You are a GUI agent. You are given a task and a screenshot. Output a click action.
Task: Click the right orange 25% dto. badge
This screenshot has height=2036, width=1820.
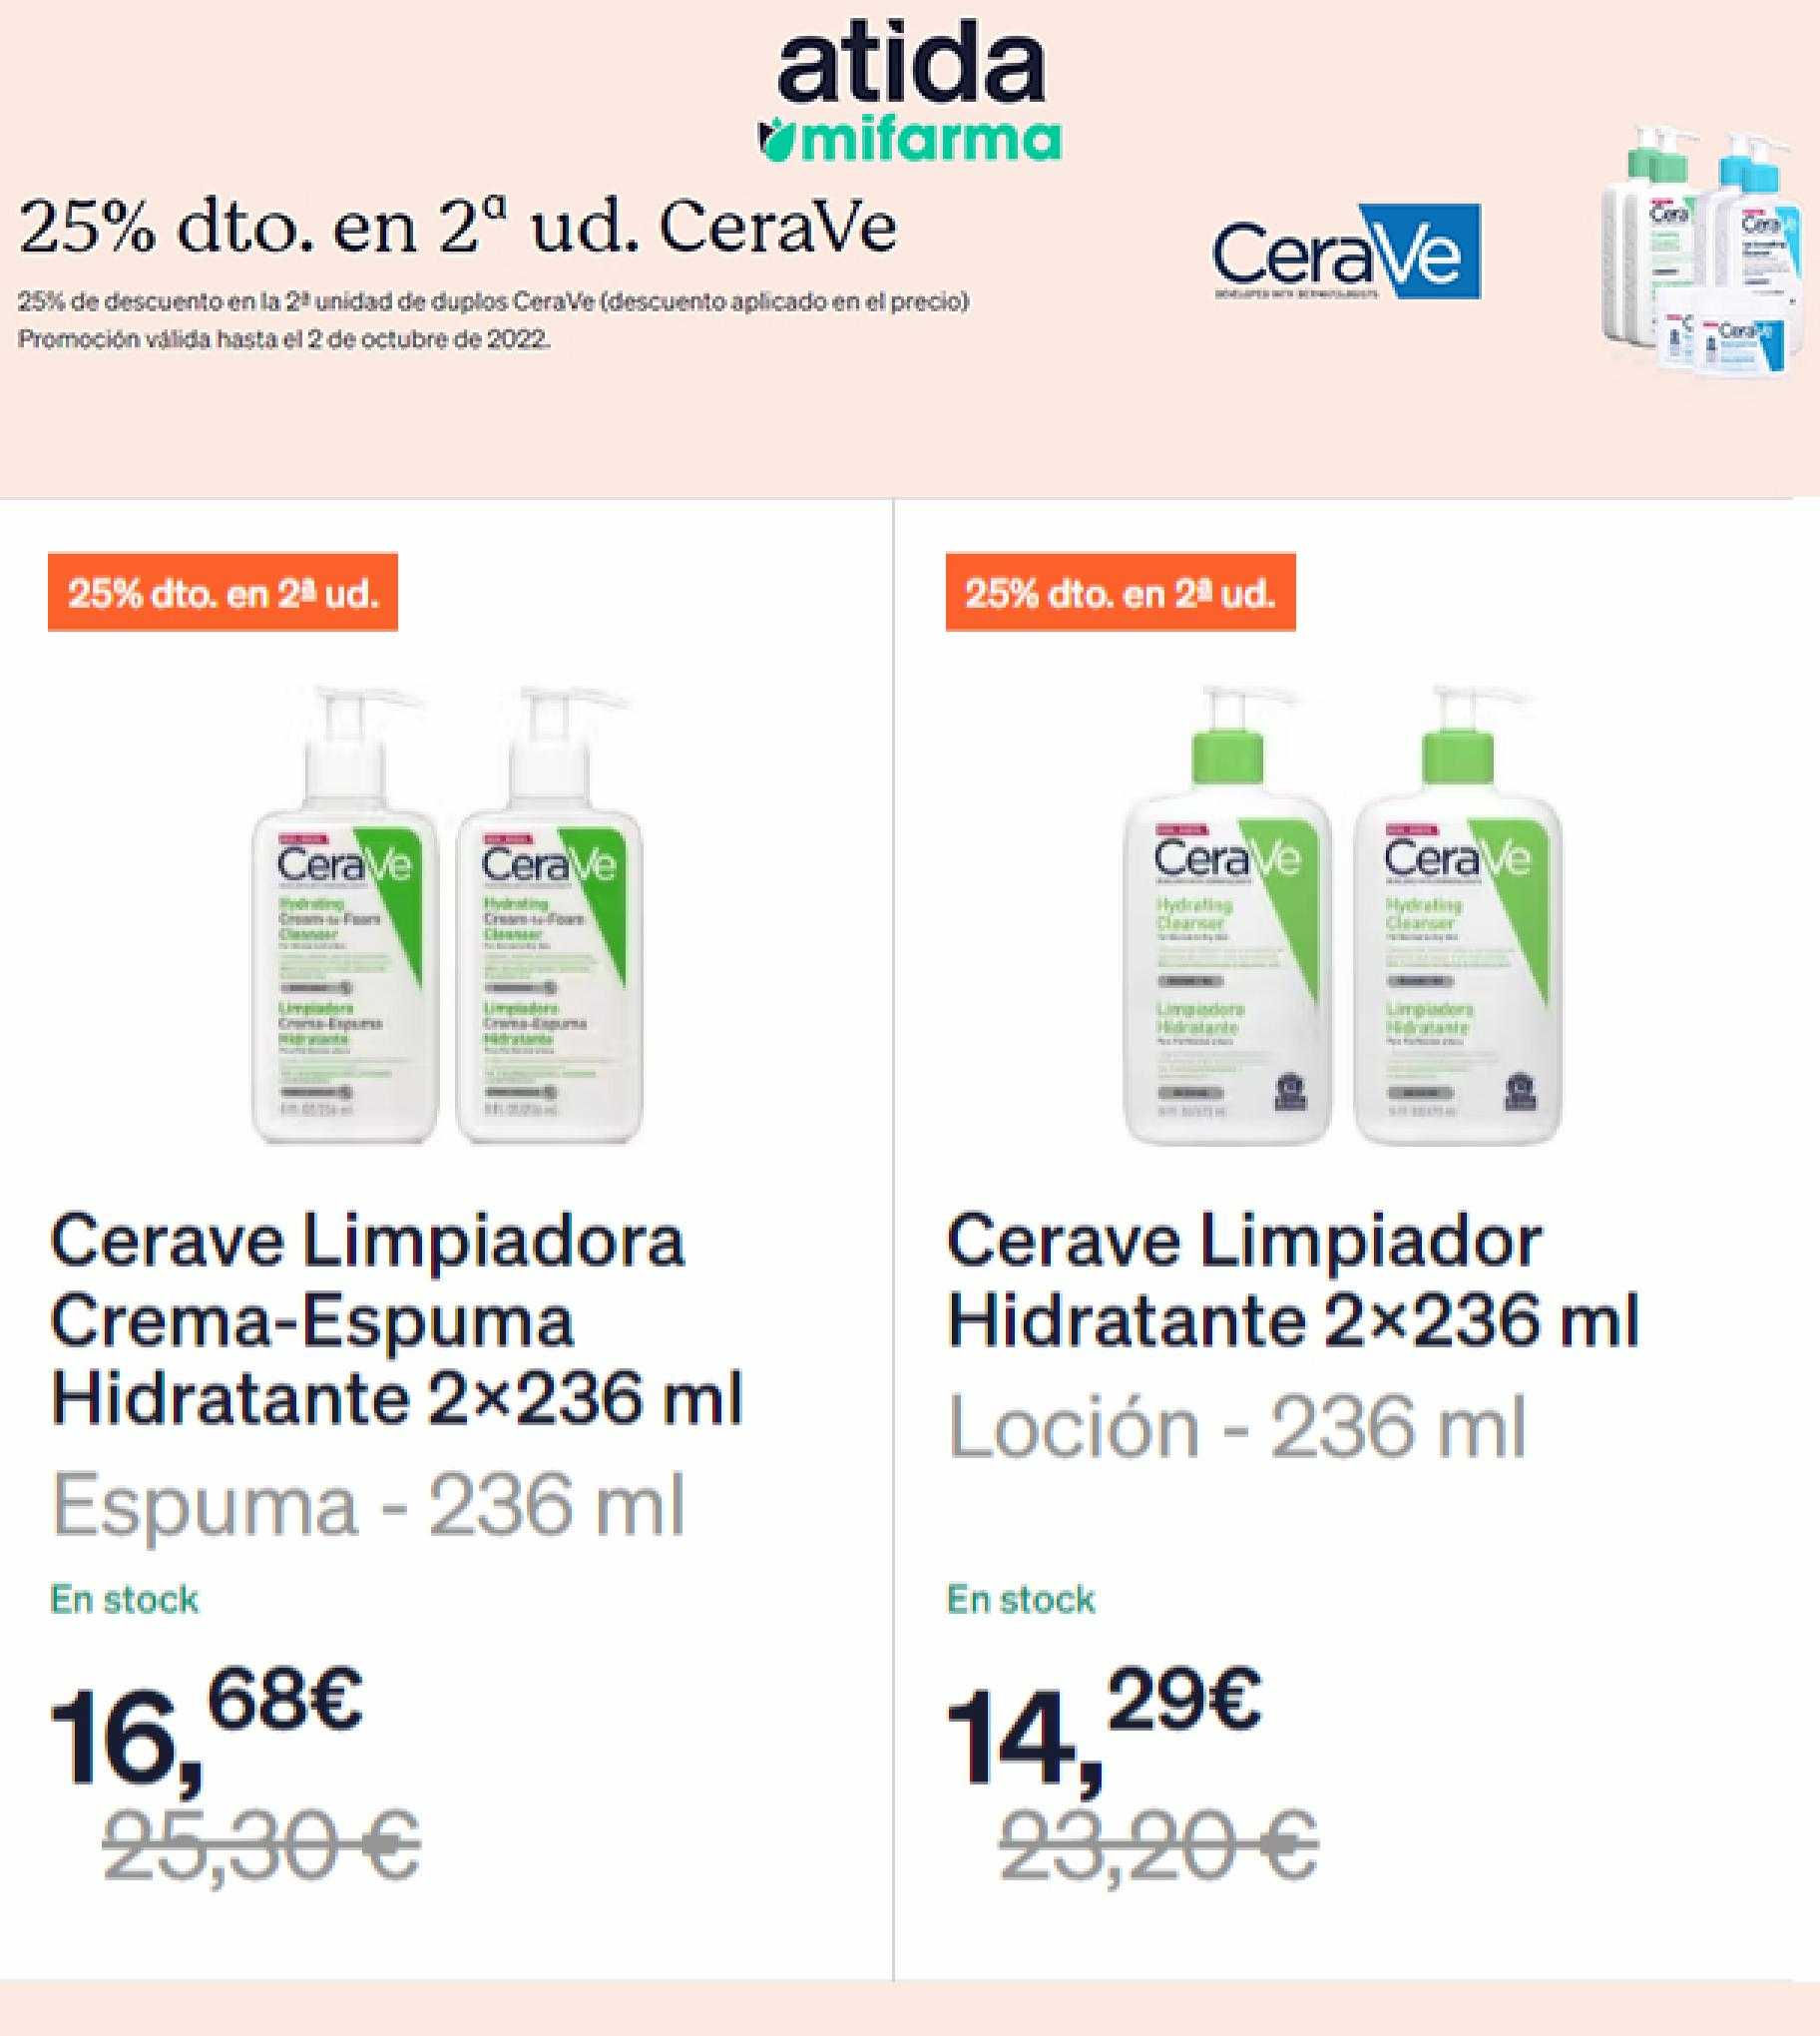(1120, 592)
